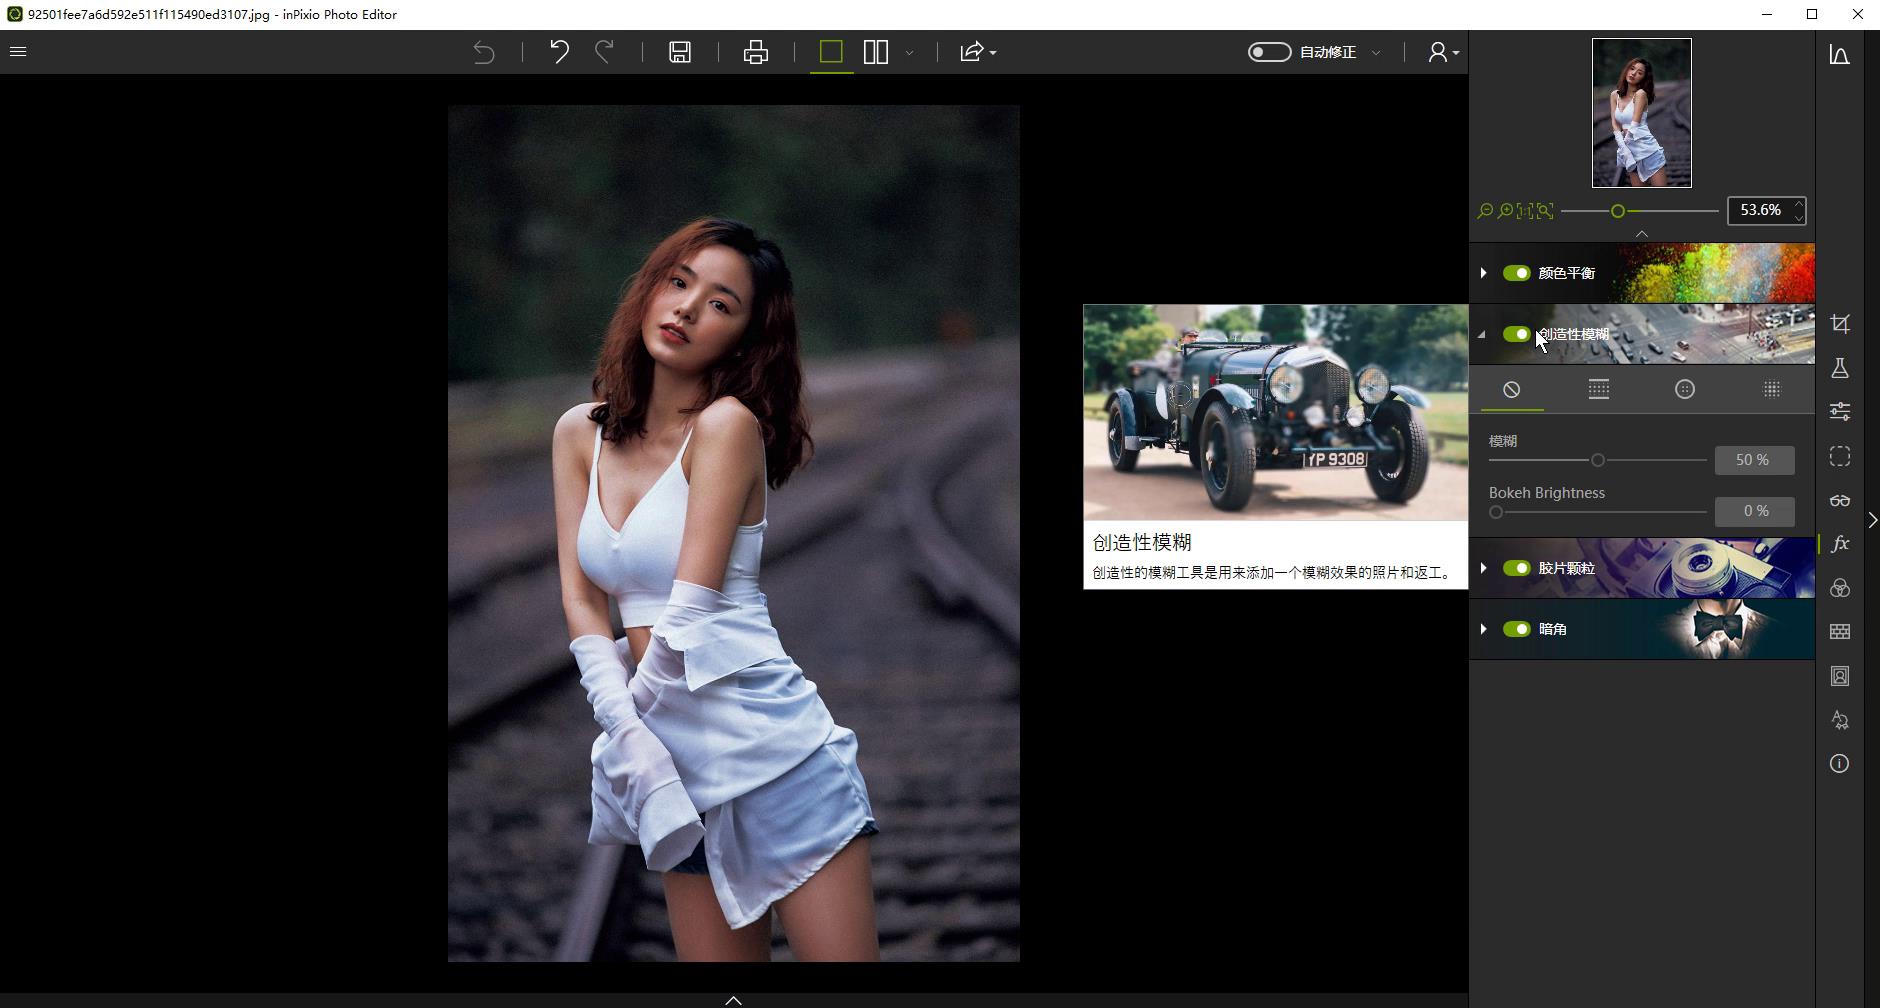
Task: Select single image view mode
Action: point(831,52)
